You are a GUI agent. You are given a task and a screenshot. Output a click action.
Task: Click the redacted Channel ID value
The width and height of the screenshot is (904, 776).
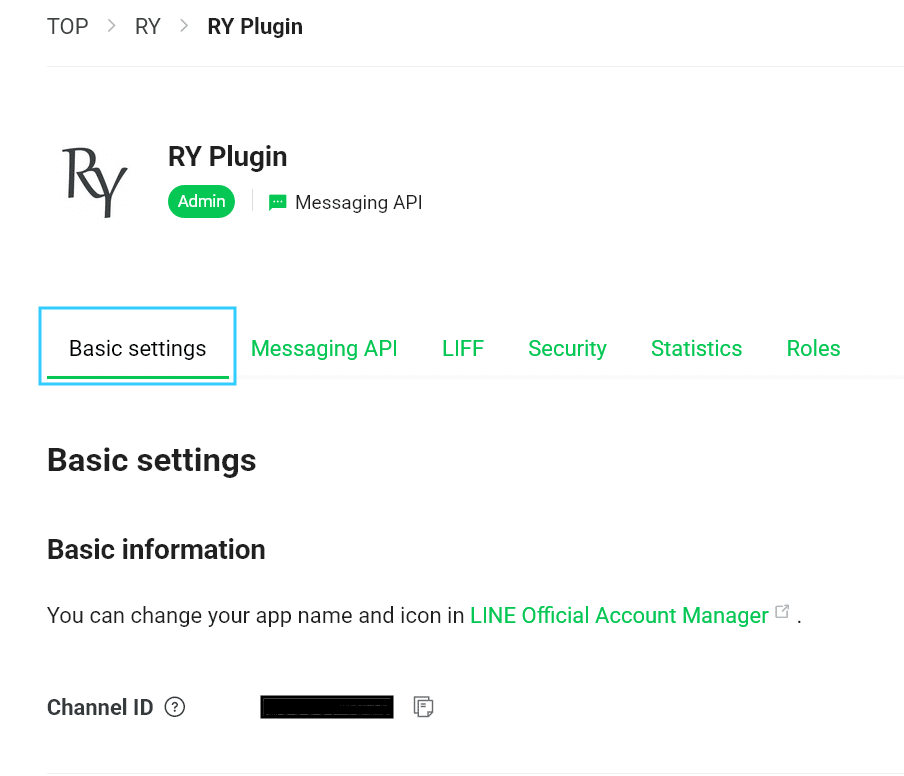click(327, 707)
